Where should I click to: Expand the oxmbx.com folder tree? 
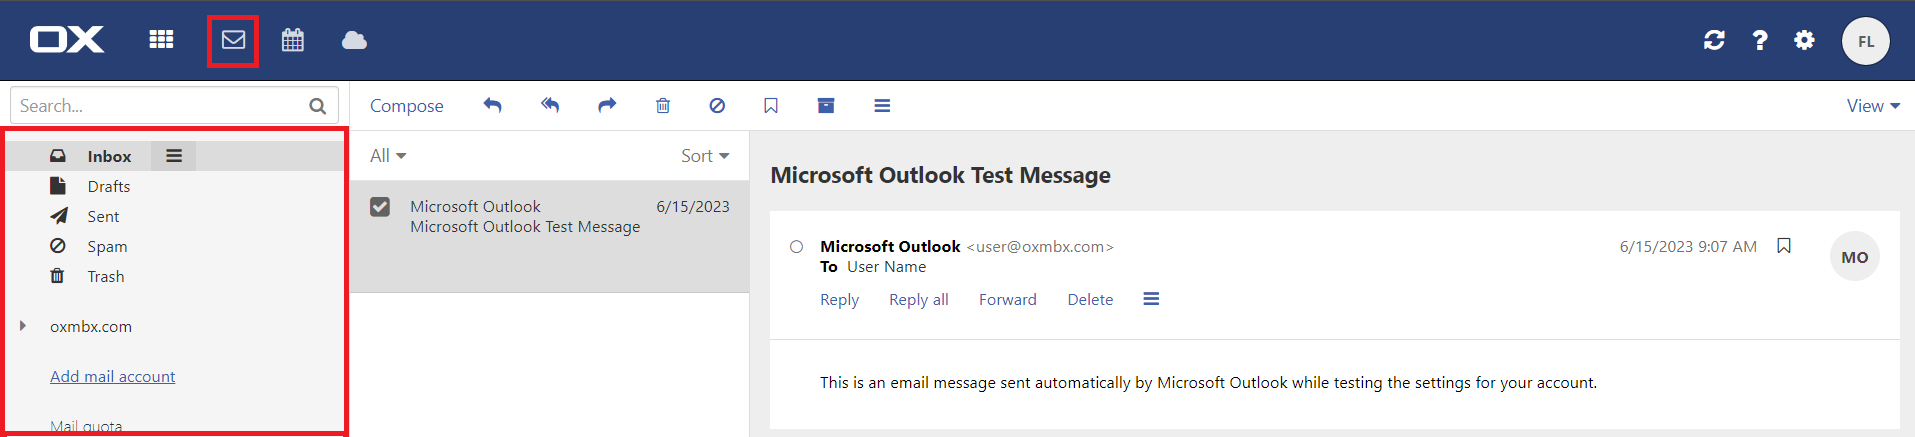23,326
